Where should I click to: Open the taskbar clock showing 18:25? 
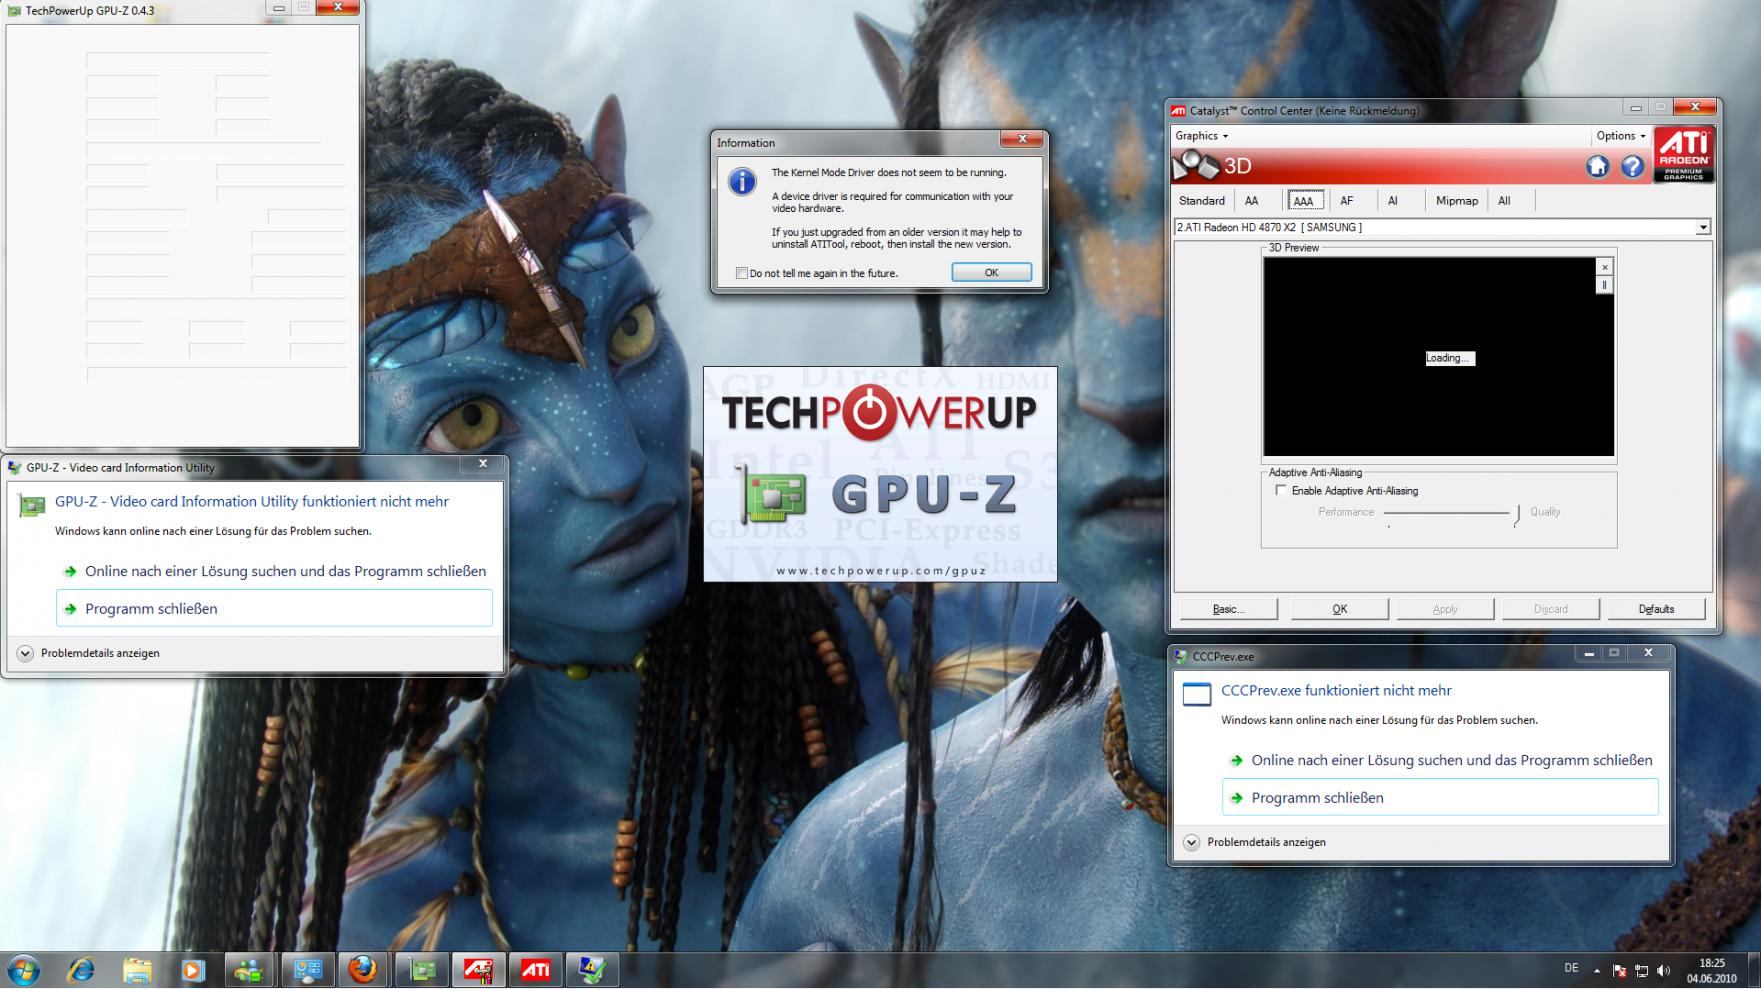1712,971
